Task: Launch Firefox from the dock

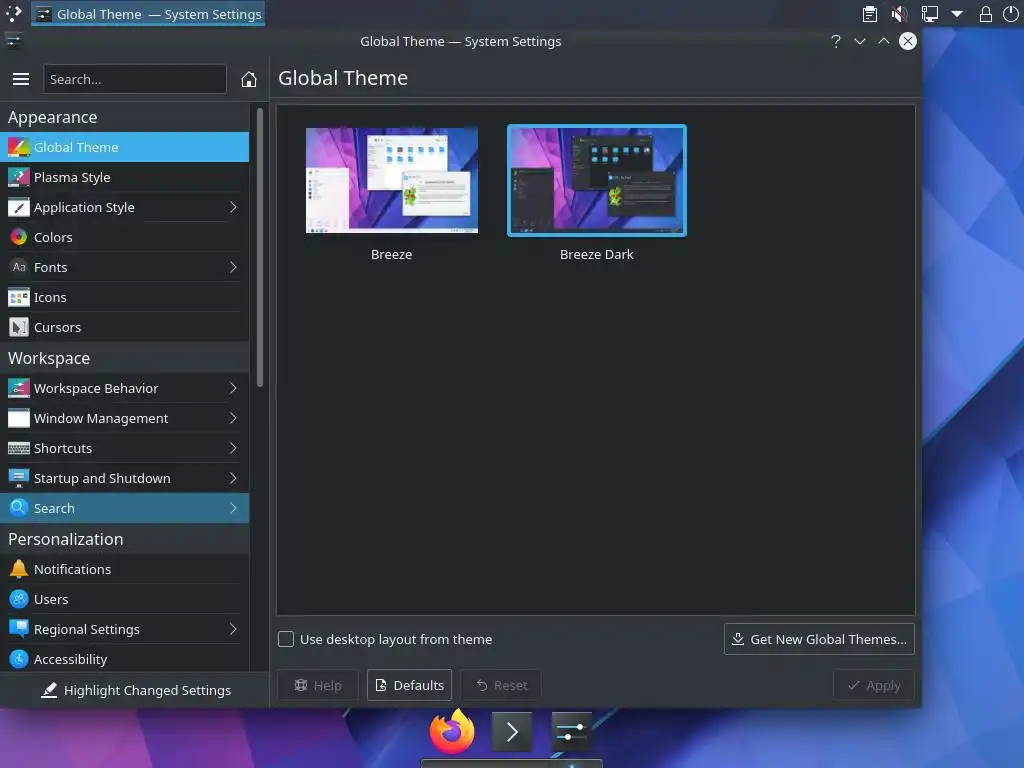Action: coord(452,731)
